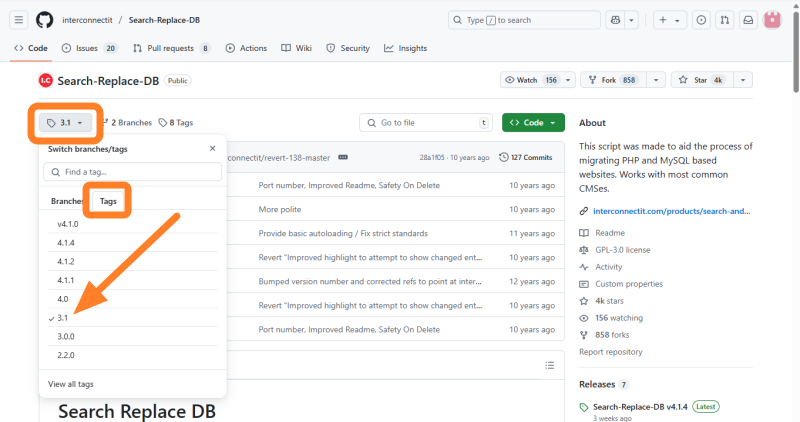
Task: Go to GitHub home via Octocat logo
Action: coord(44,20)
